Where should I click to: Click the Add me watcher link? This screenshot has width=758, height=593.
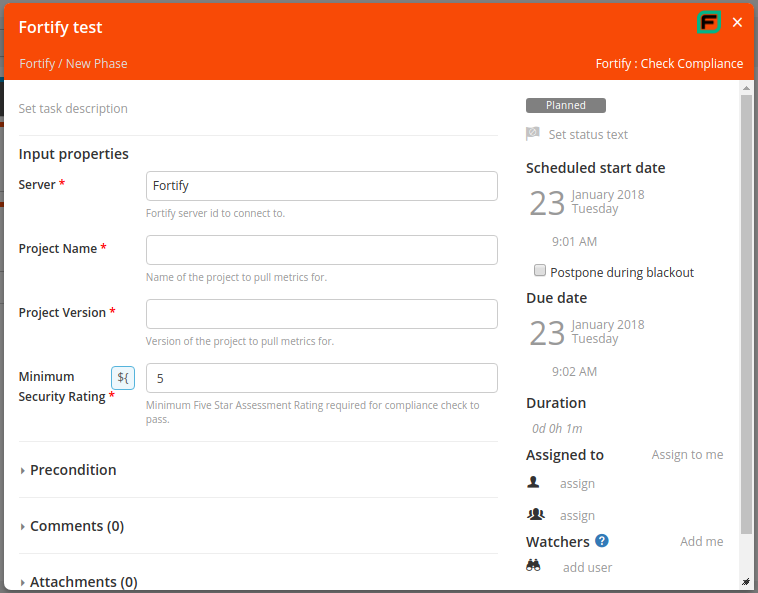pyautogui.click(x=701, y=542)
